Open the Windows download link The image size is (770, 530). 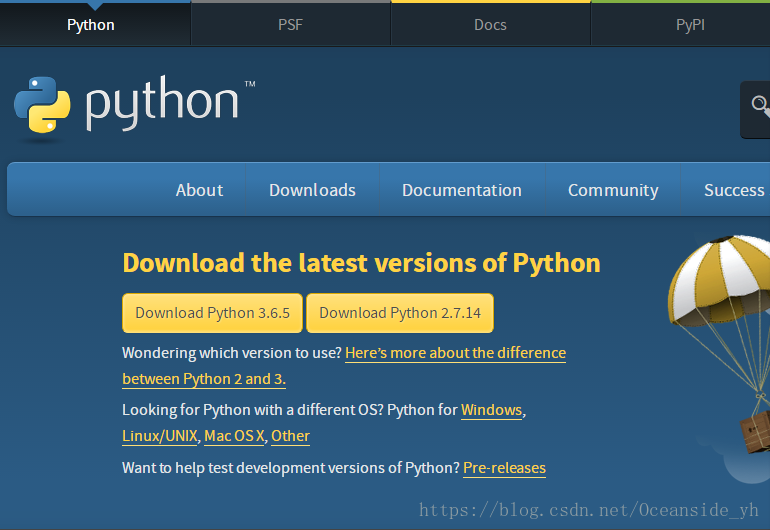(491, 410)
